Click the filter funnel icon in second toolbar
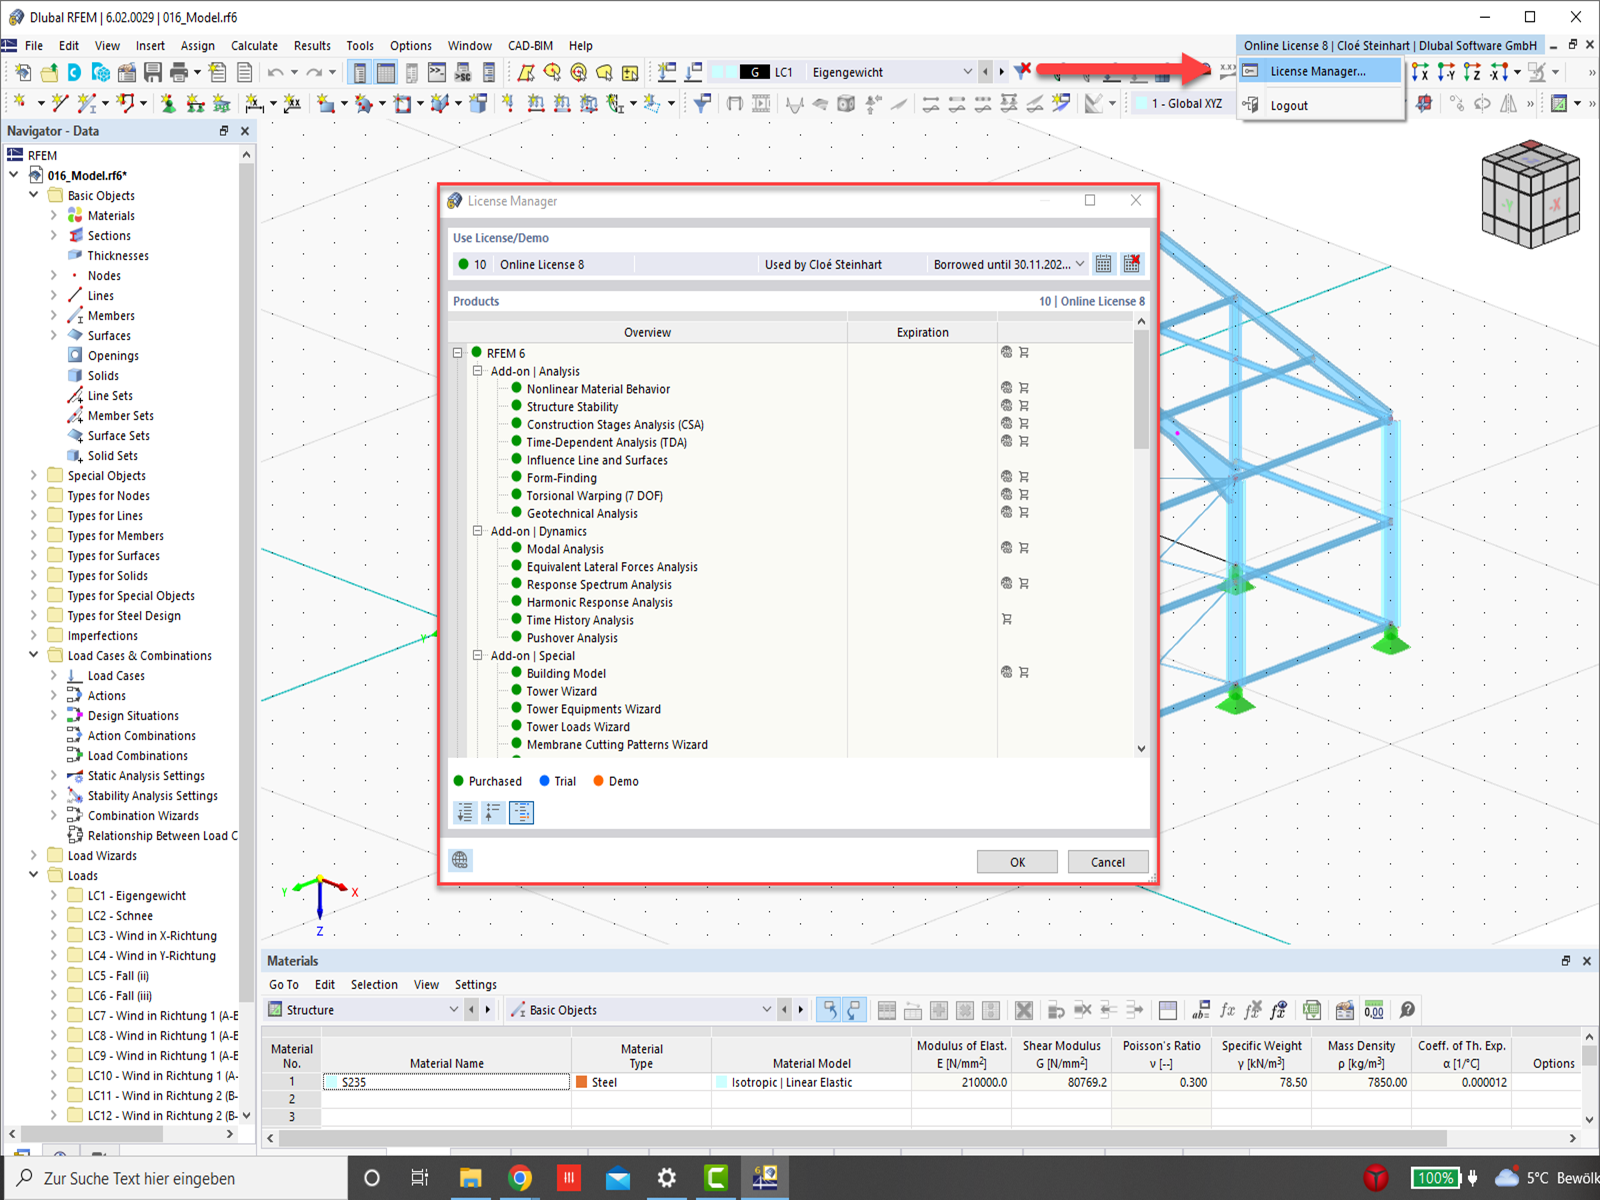Screen dimensions: 1600x1200 click(702, 103)
